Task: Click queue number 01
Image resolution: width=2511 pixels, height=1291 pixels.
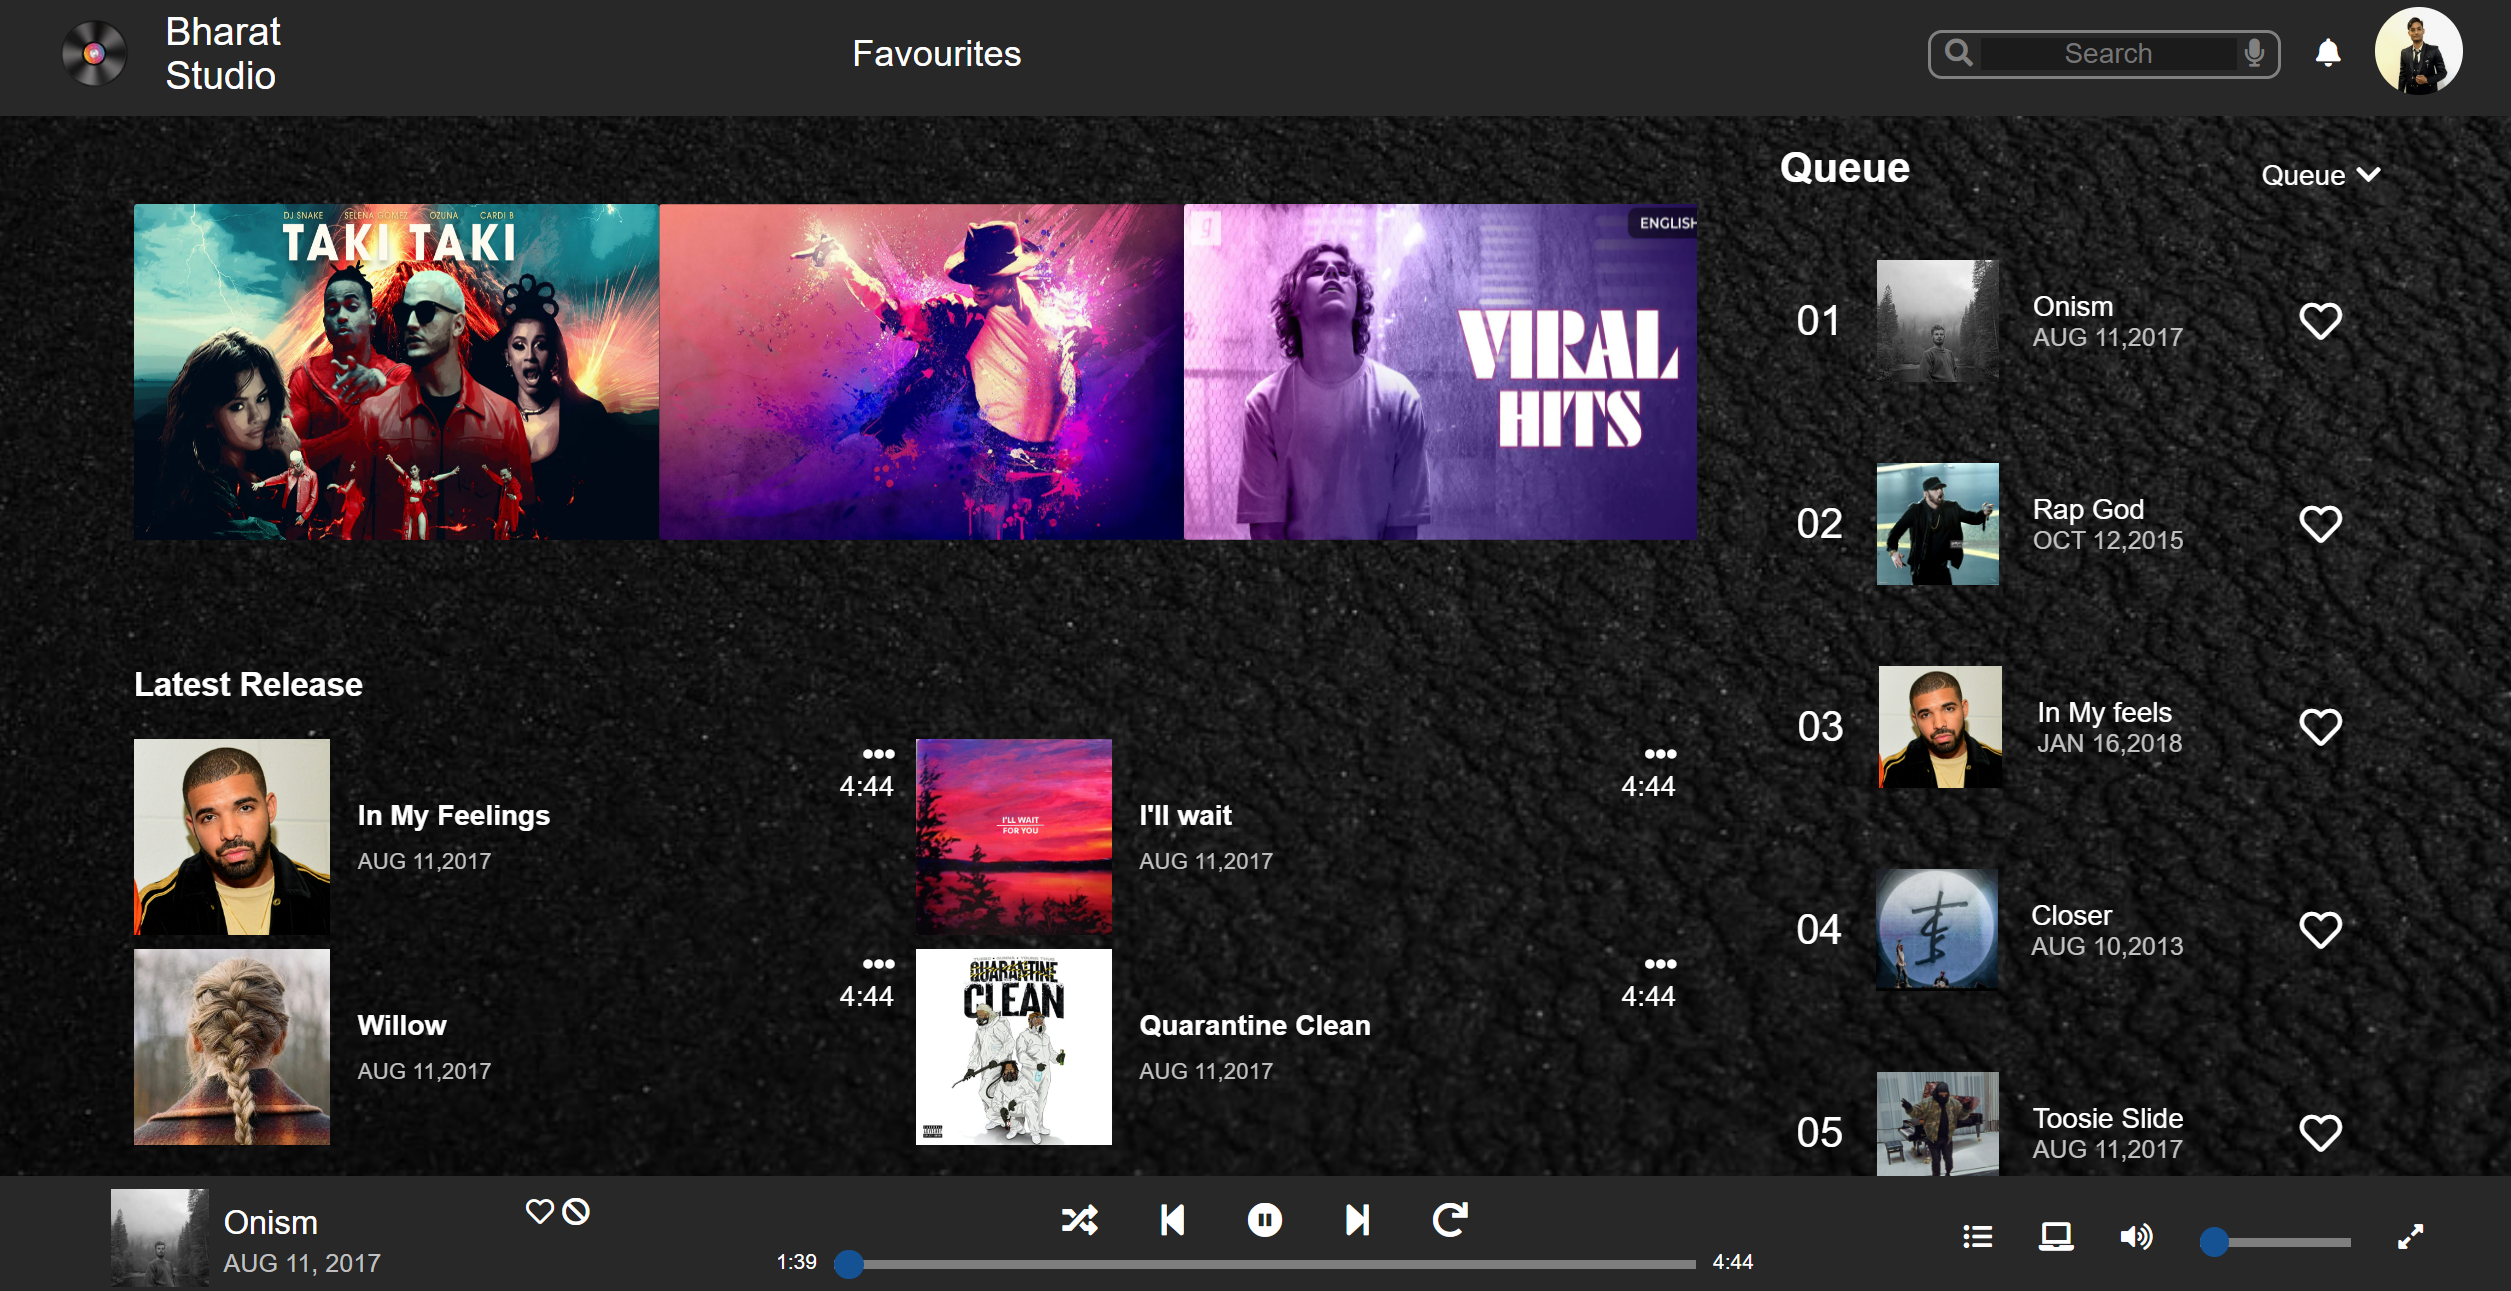Action: pyautogui.click(x=1818, y=321)
